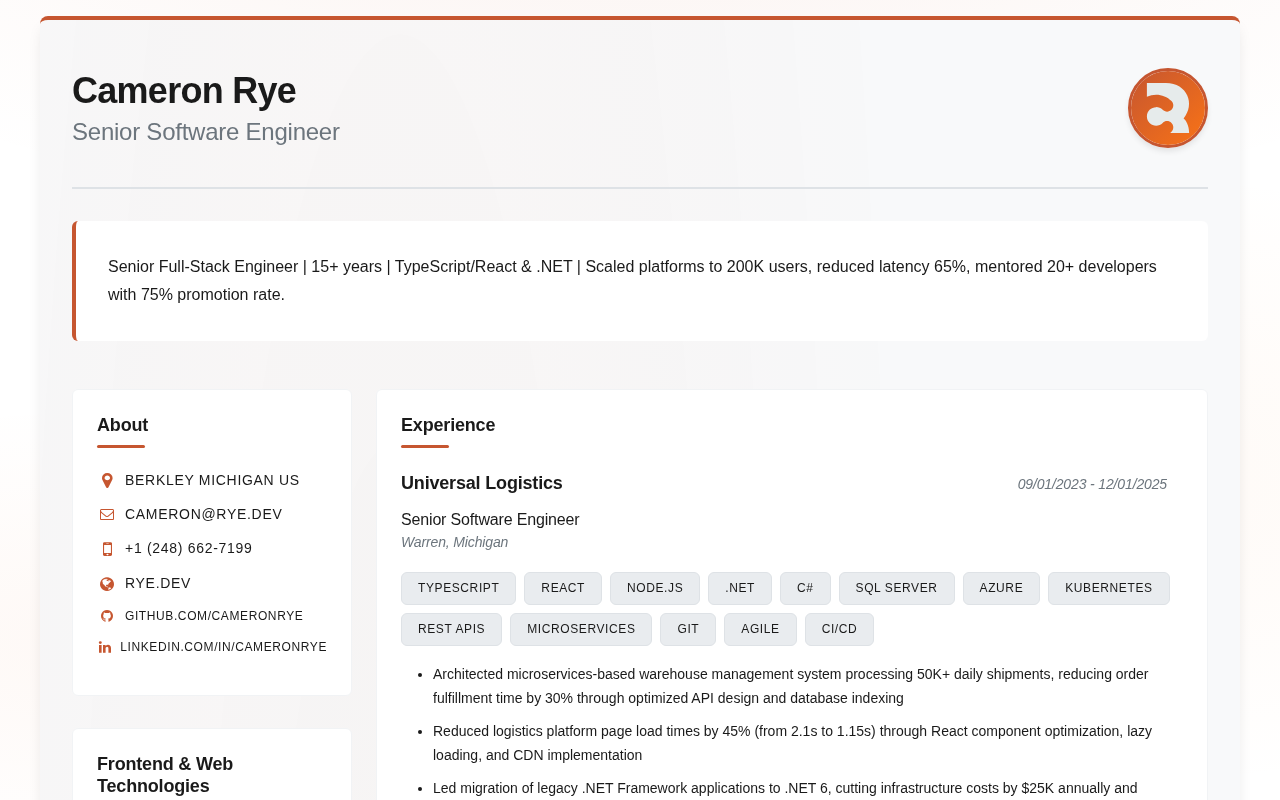Click the CI/CD skill tag
This screenshot has width=1280, height=800.
tap(839, 629)
